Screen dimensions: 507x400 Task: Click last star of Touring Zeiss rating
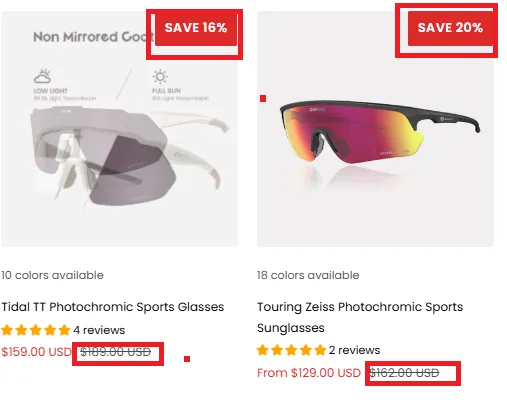pyautogui.click(x=320, y=350)
